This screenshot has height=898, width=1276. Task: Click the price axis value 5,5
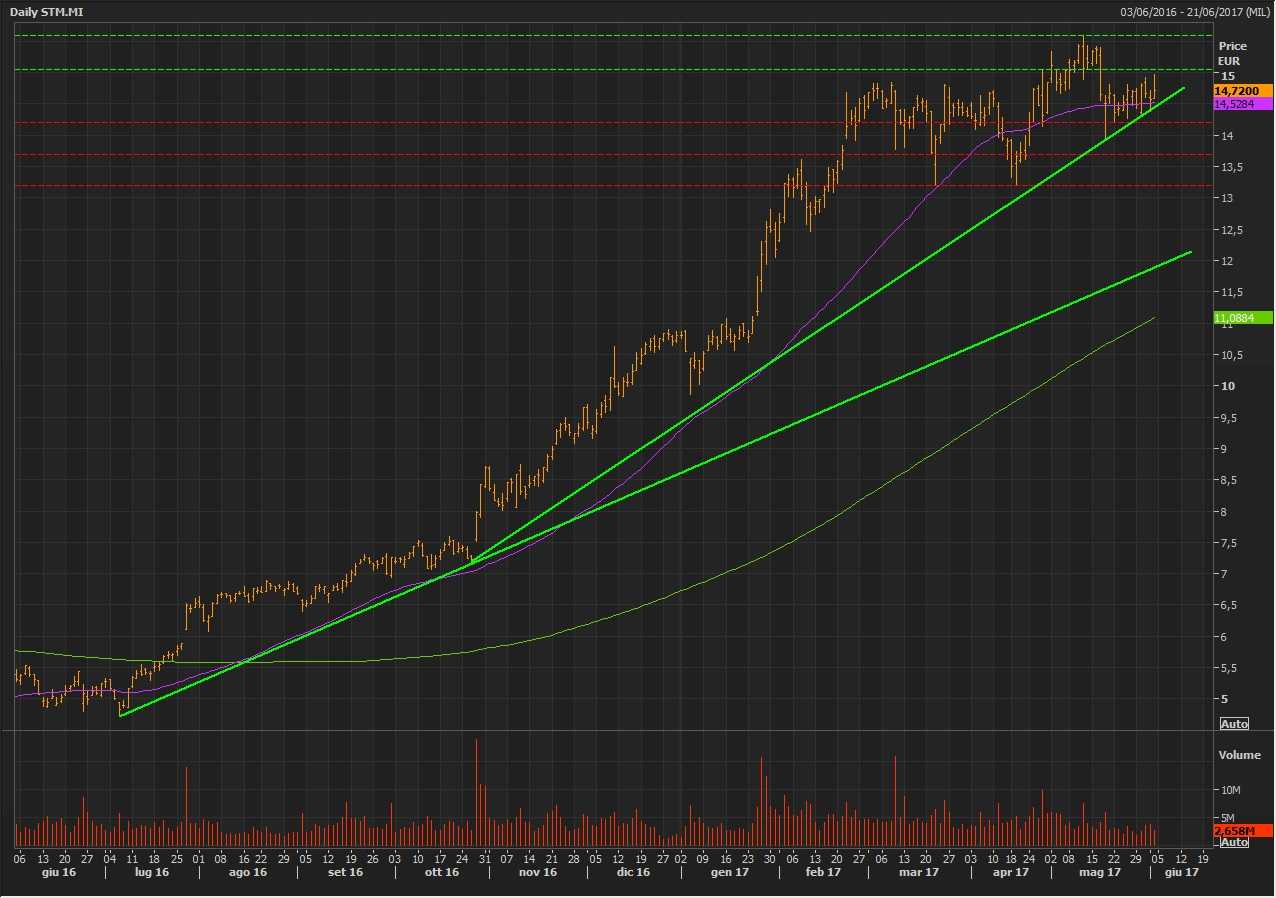(x=1228, y=668)
